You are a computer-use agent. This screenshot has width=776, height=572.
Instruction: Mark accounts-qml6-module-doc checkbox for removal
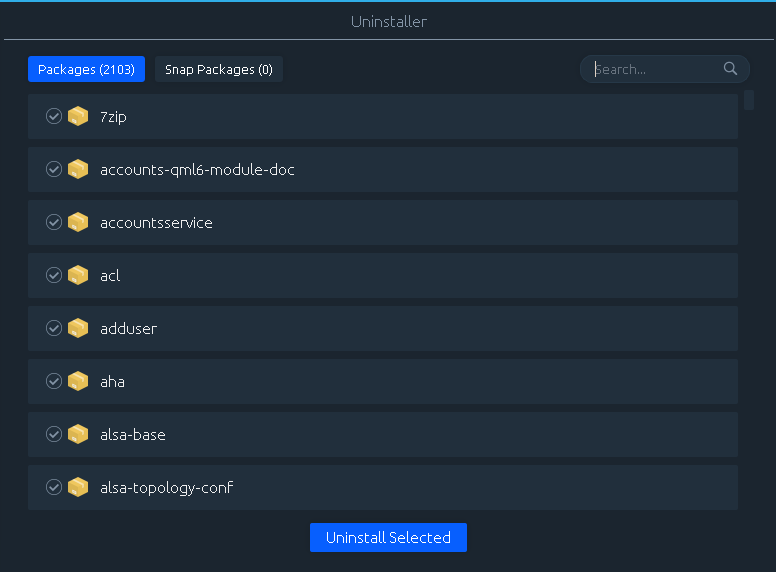point(54,169)
